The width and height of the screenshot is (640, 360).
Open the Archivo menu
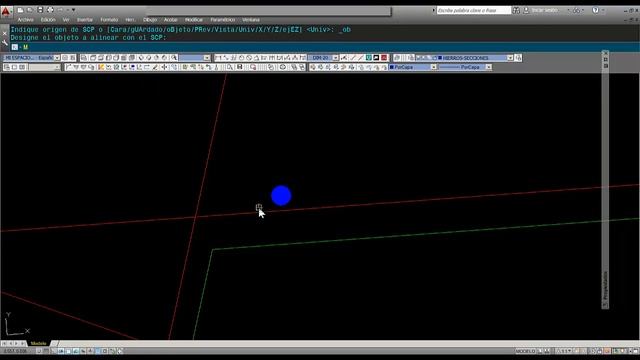[25, 20]
